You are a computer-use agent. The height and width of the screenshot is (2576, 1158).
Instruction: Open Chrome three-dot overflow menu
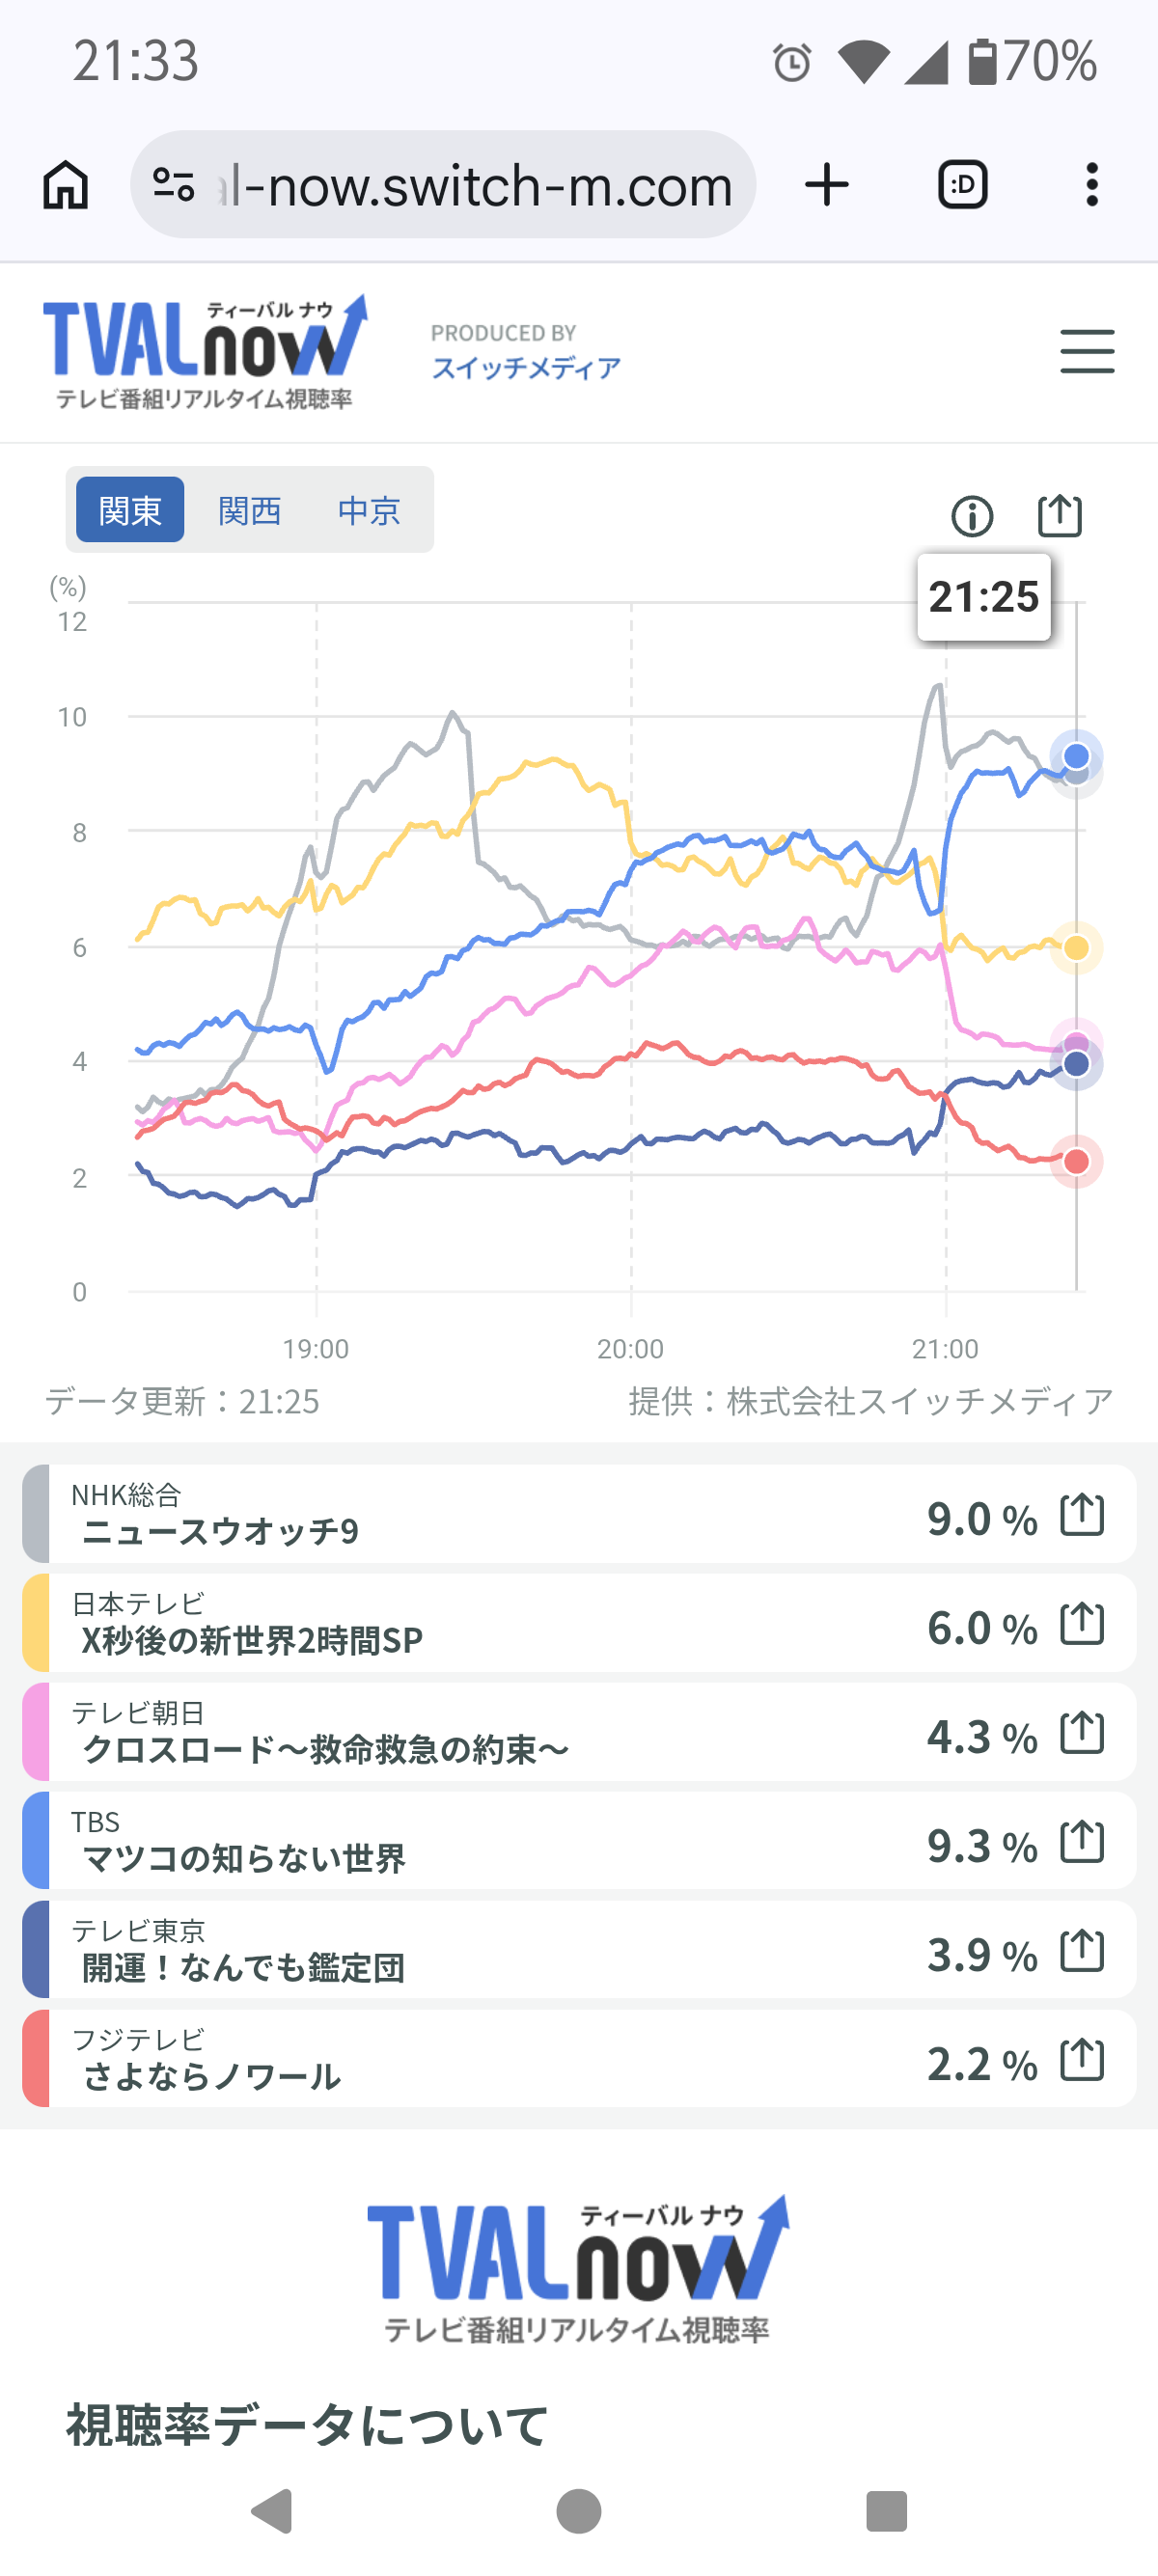(1092, 185)
